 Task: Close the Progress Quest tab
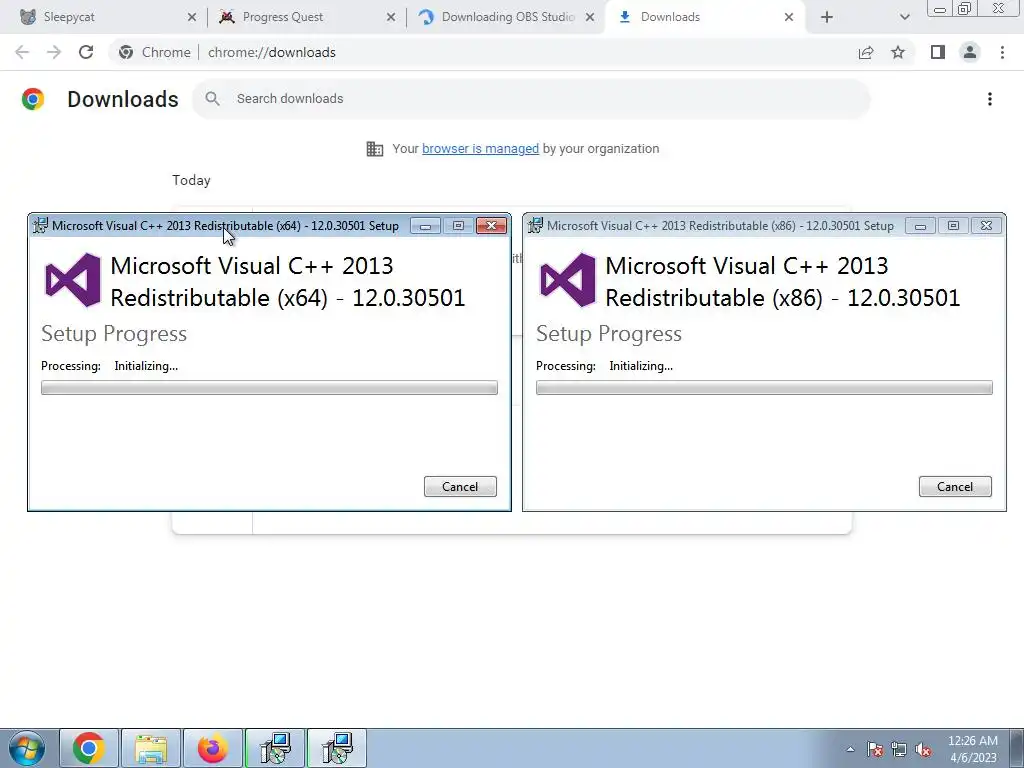click(x=391, y=17)
